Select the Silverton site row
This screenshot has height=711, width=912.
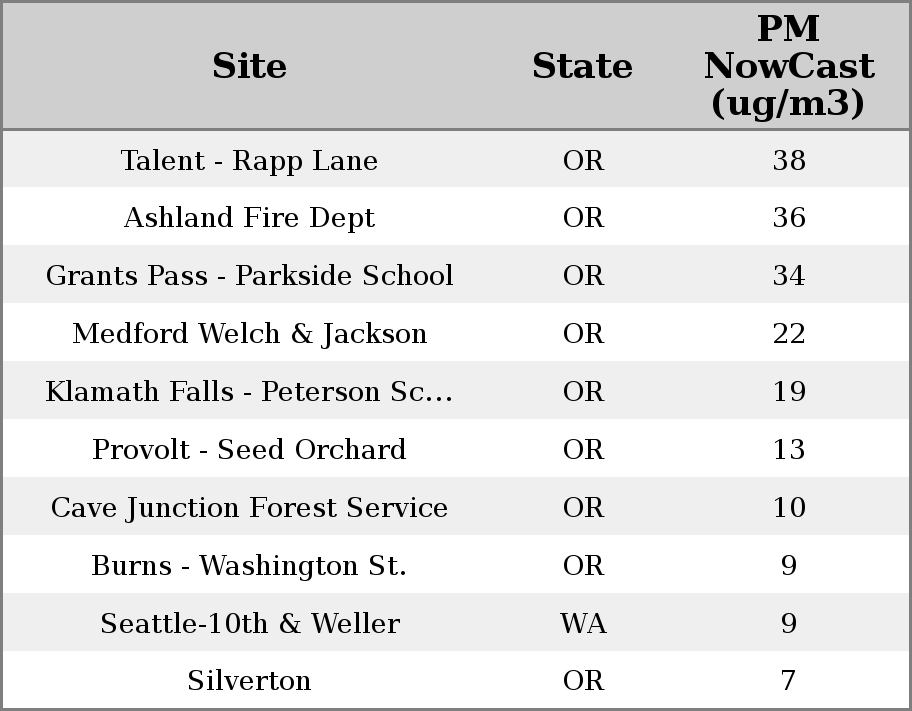(249, 681)
